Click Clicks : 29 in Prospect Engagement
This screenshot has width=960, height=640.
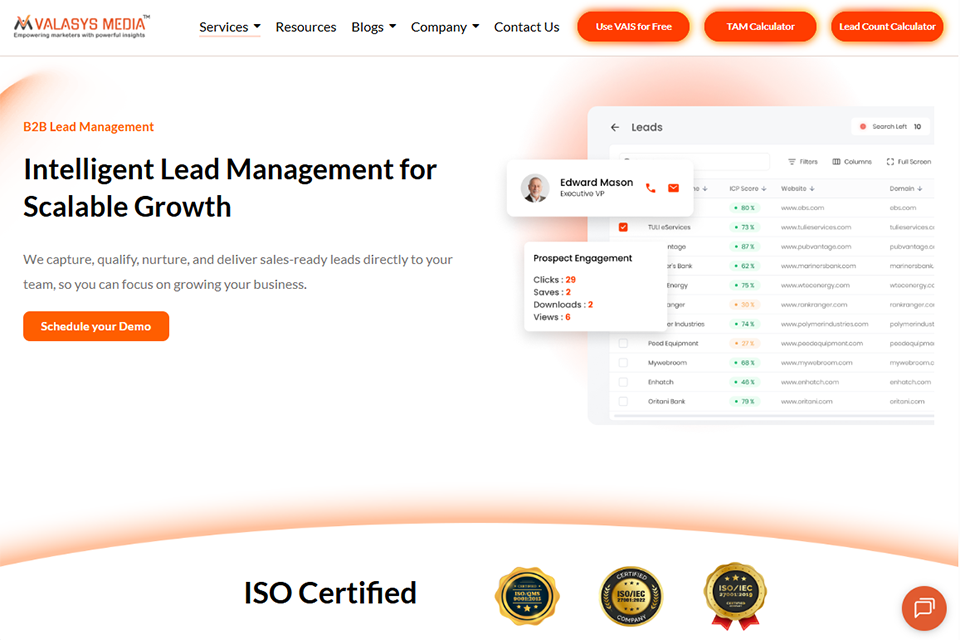pos(554,279)
